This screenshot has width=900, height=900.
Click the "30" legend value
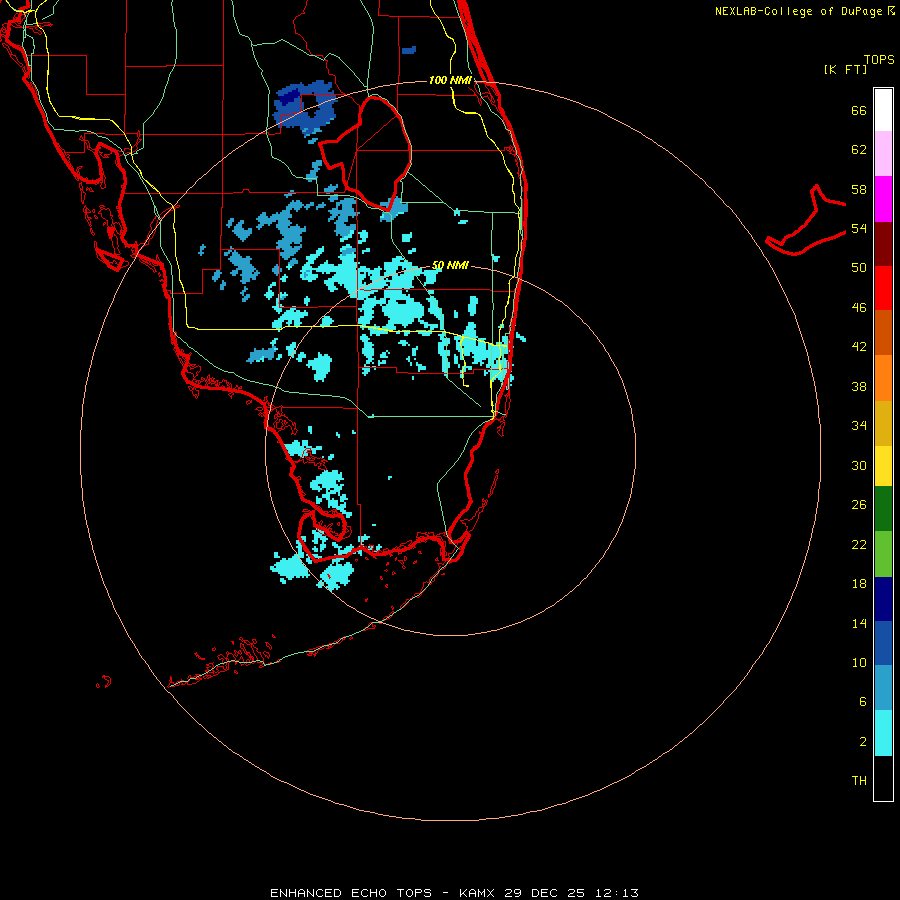(859, 465)
